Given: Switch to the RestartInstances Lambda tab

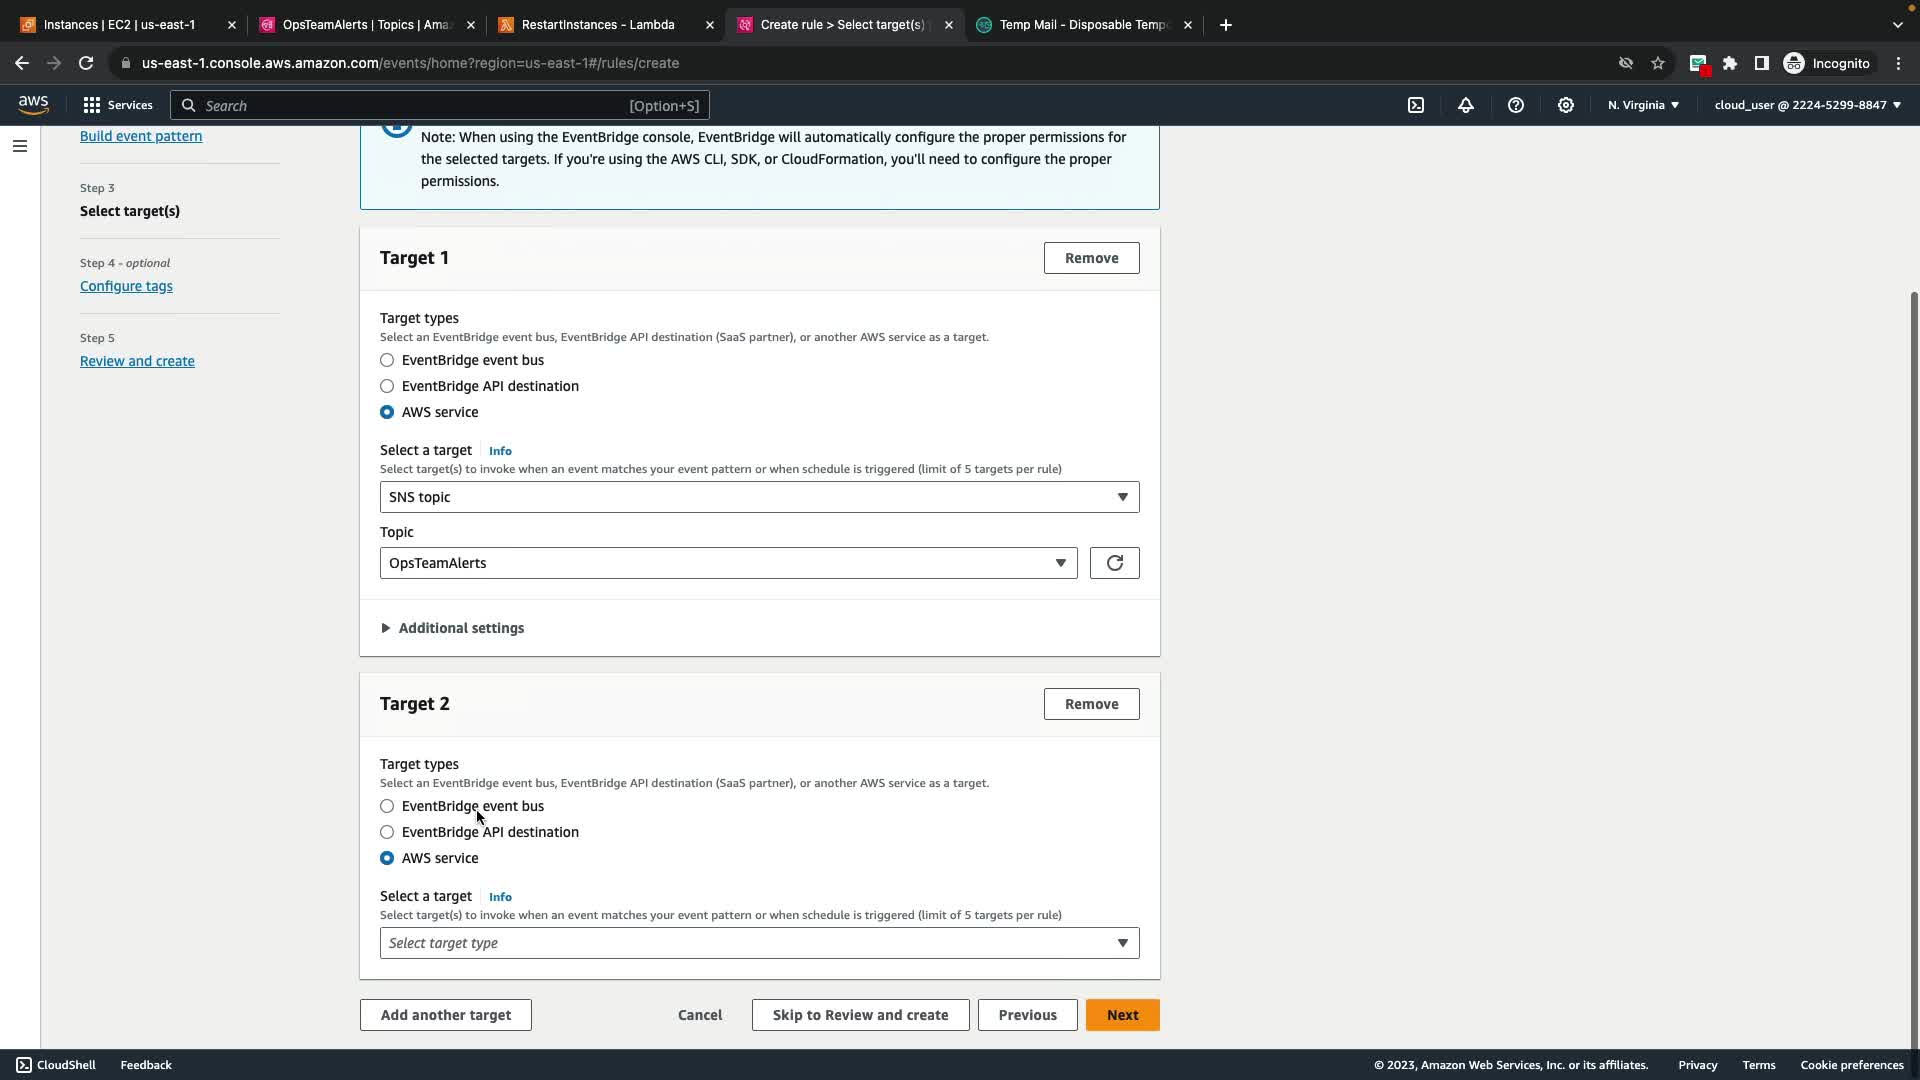Looking at the screenshot, I should pyautogui.click(x=598, y=25).
